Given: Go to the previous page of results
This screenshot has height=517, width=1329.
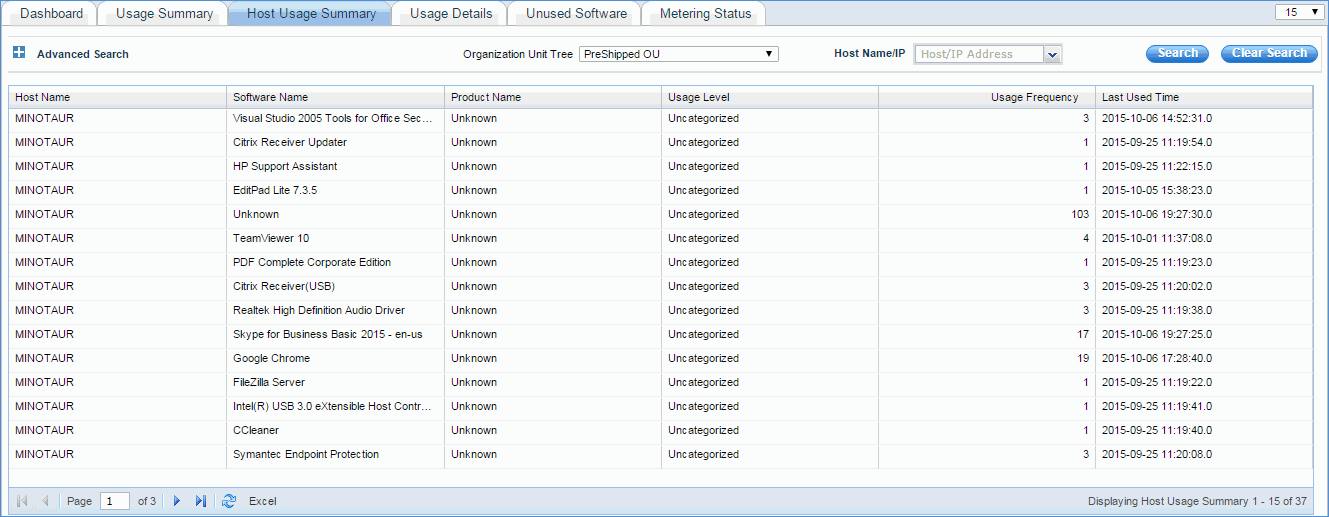Looking at the screenshot, I should click(45, 501).
